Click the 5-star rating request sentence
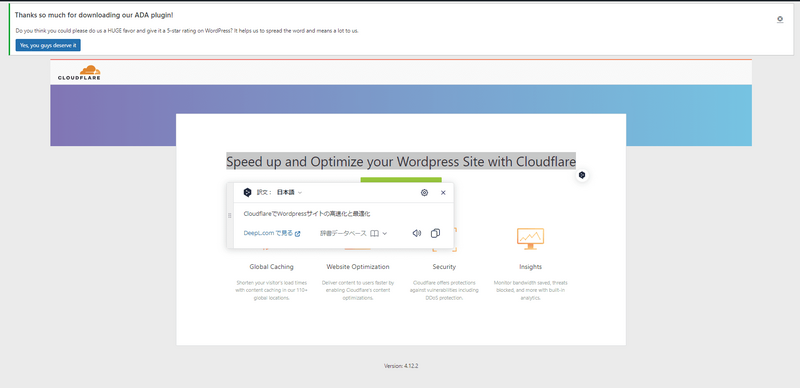This screenshot has height=388, width=800. click(187, 31)
